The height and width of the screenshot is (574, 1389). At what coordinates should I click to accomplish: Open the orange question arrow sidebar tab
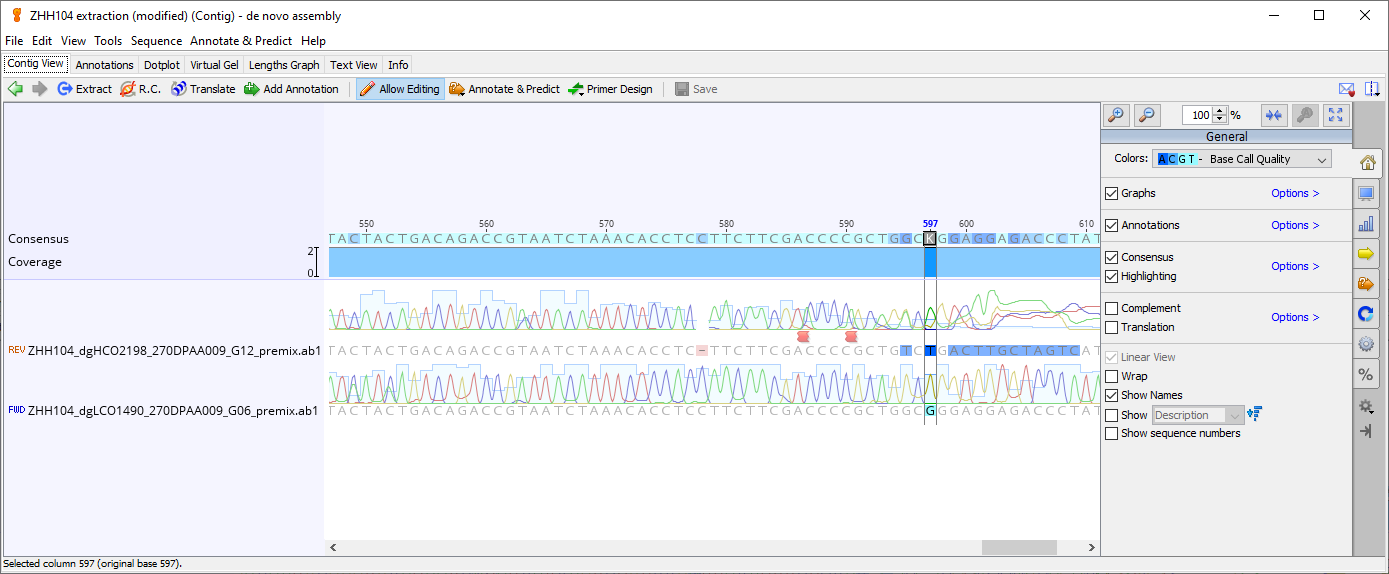point(1366,284)
